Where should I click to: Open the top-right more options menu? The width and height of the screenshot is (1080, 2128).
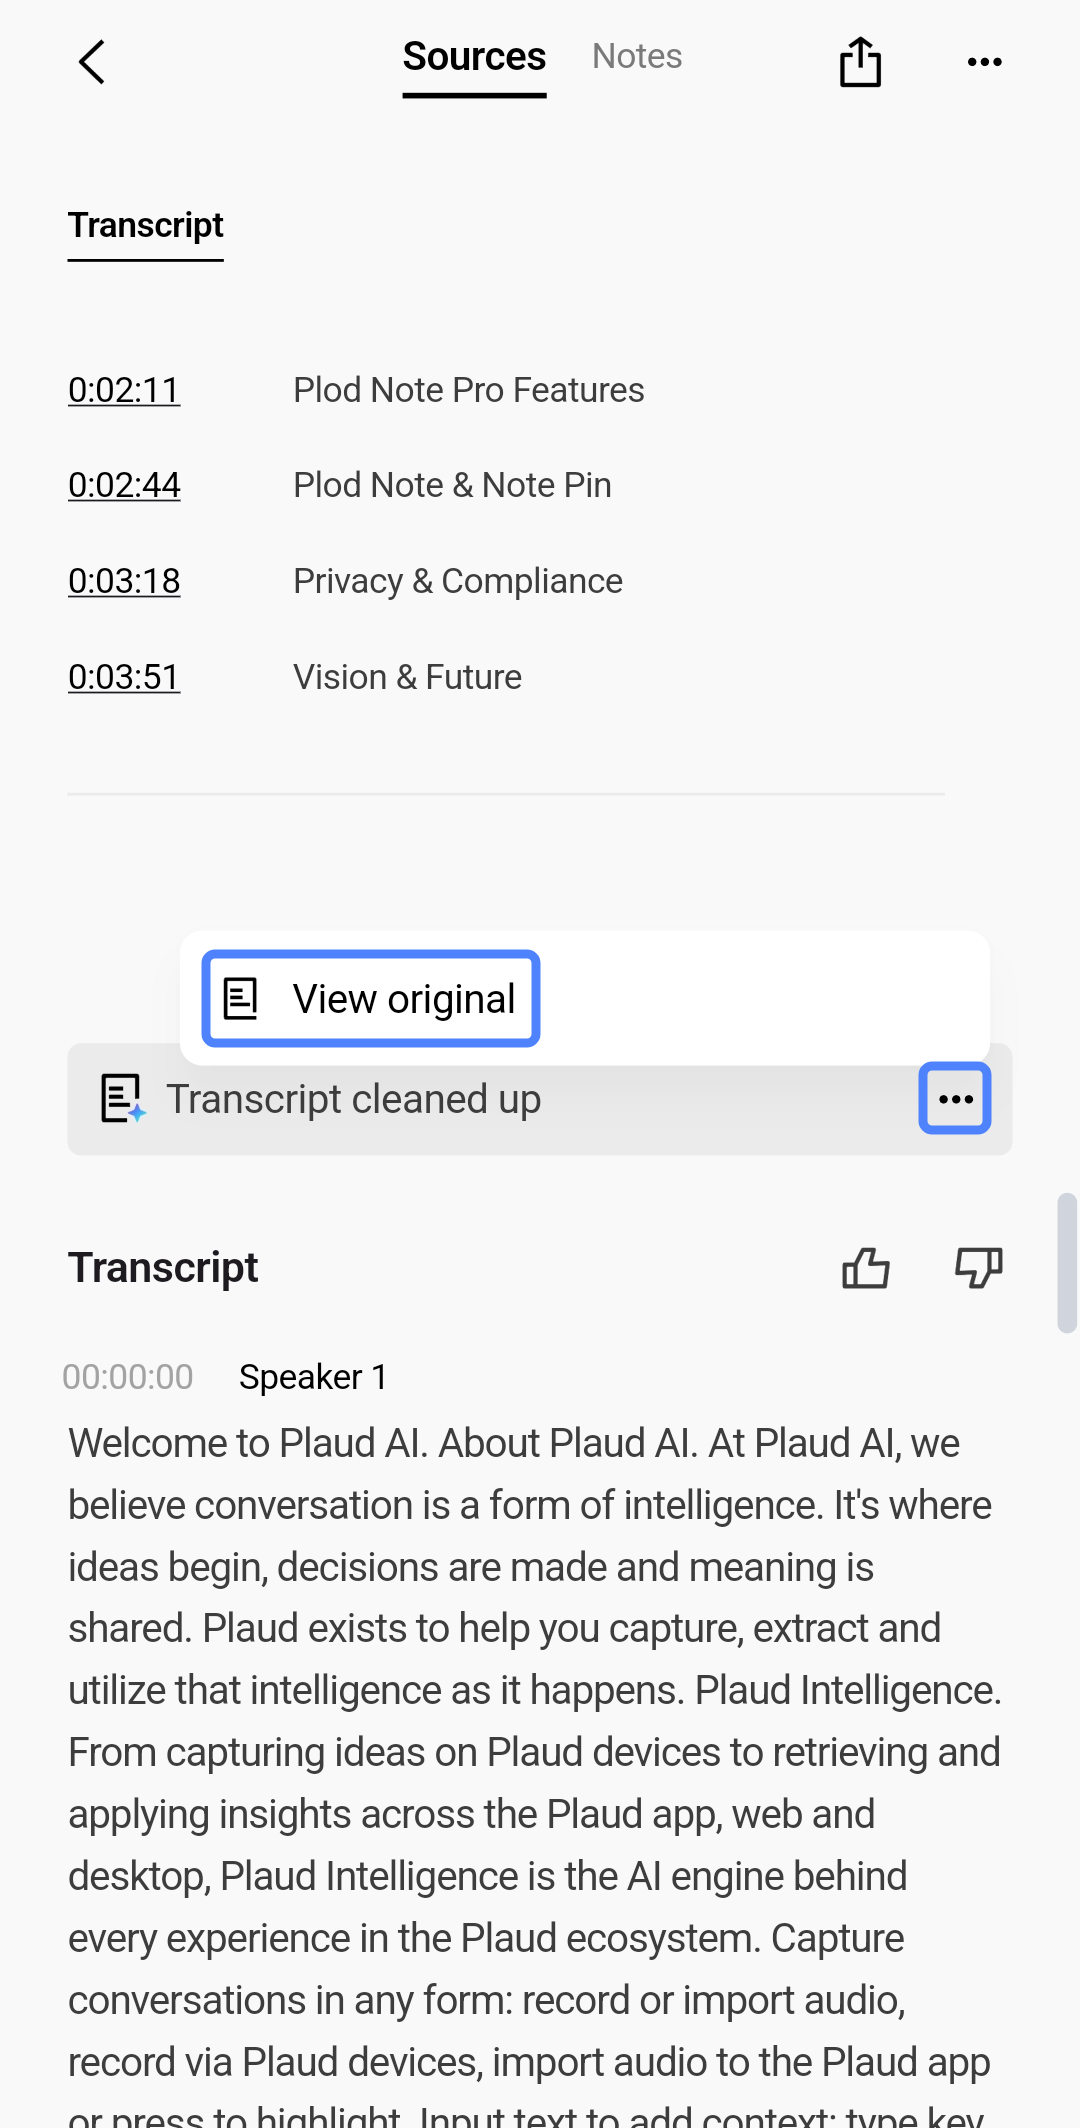985,62
